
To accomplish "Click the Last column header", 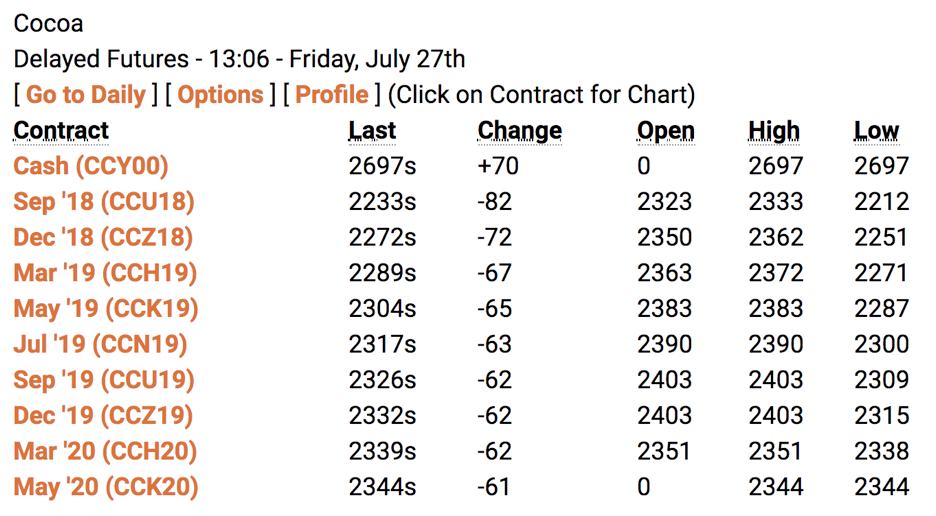I will pyautogui.click(x=372, y=131).
